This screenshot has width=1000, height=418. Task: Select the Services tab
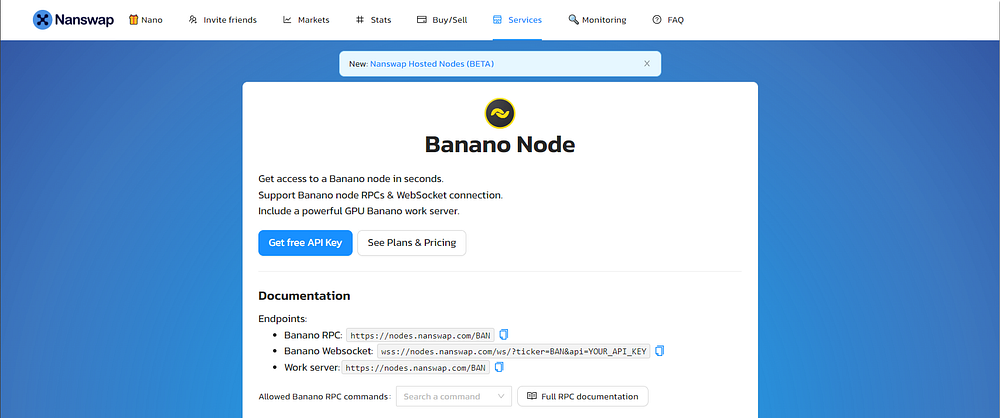(x=517, y=20)
